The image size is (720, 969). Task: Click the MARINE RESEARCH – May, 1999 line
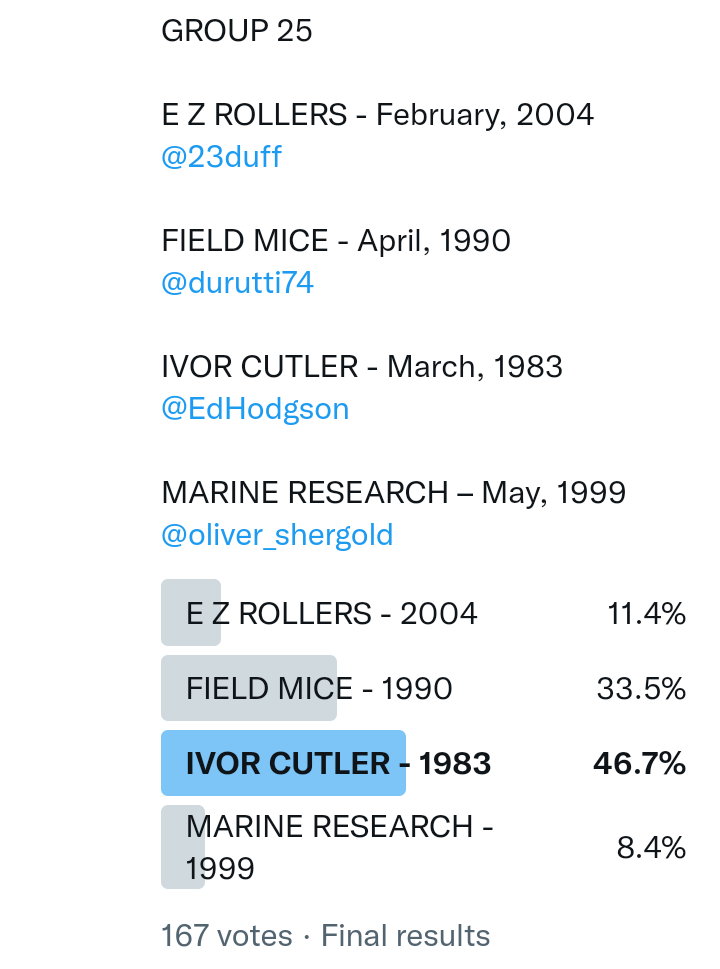pos(393,493)
